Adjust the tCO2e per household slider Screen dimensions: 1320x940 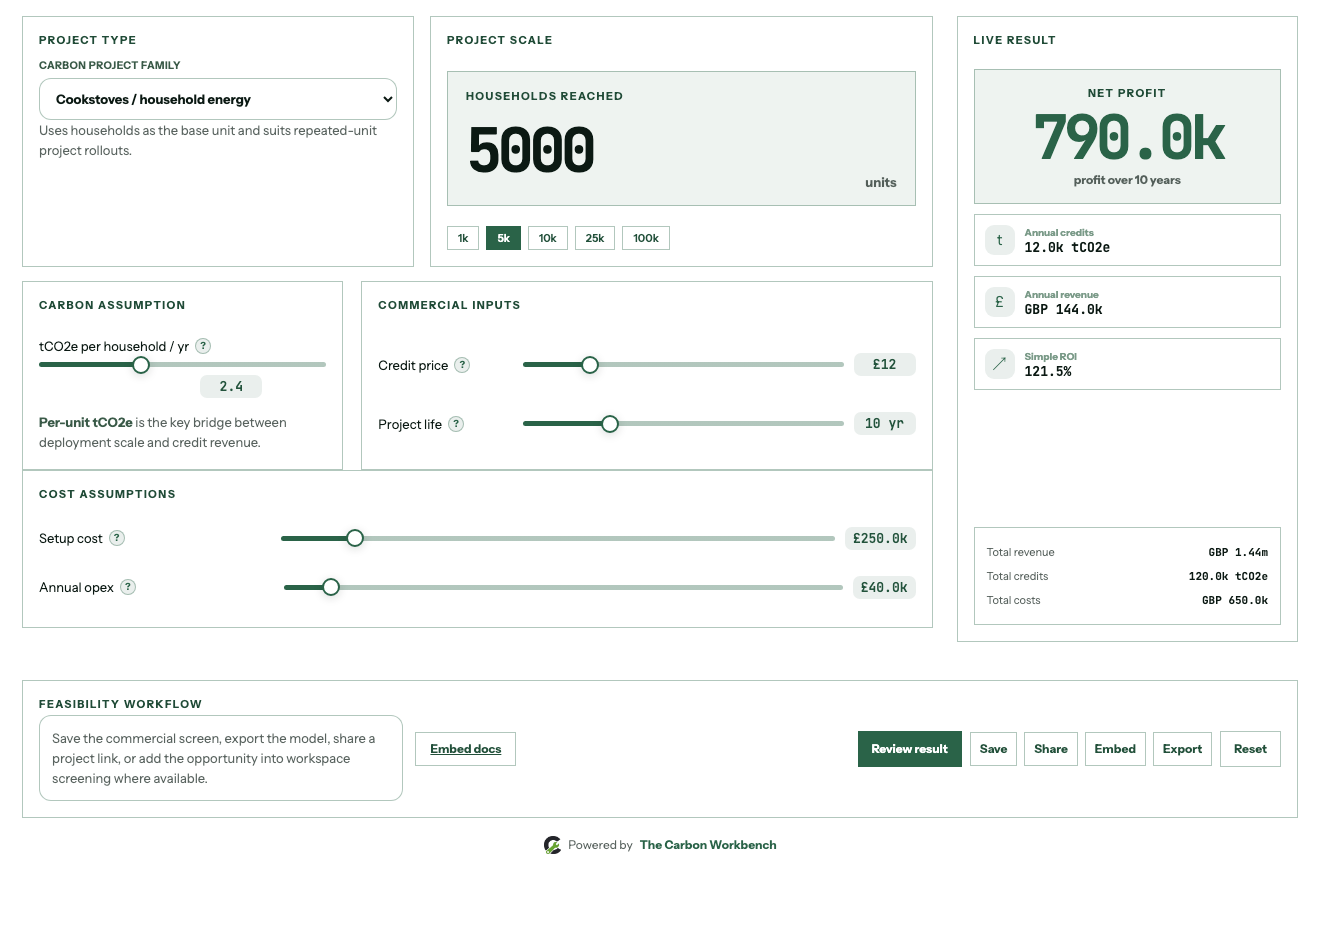point(182,365)
